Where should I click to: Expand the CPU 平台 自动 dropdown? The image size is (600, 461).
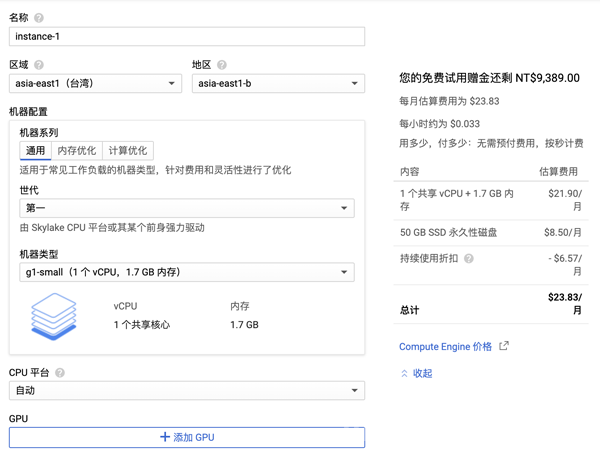coord(186,391)
